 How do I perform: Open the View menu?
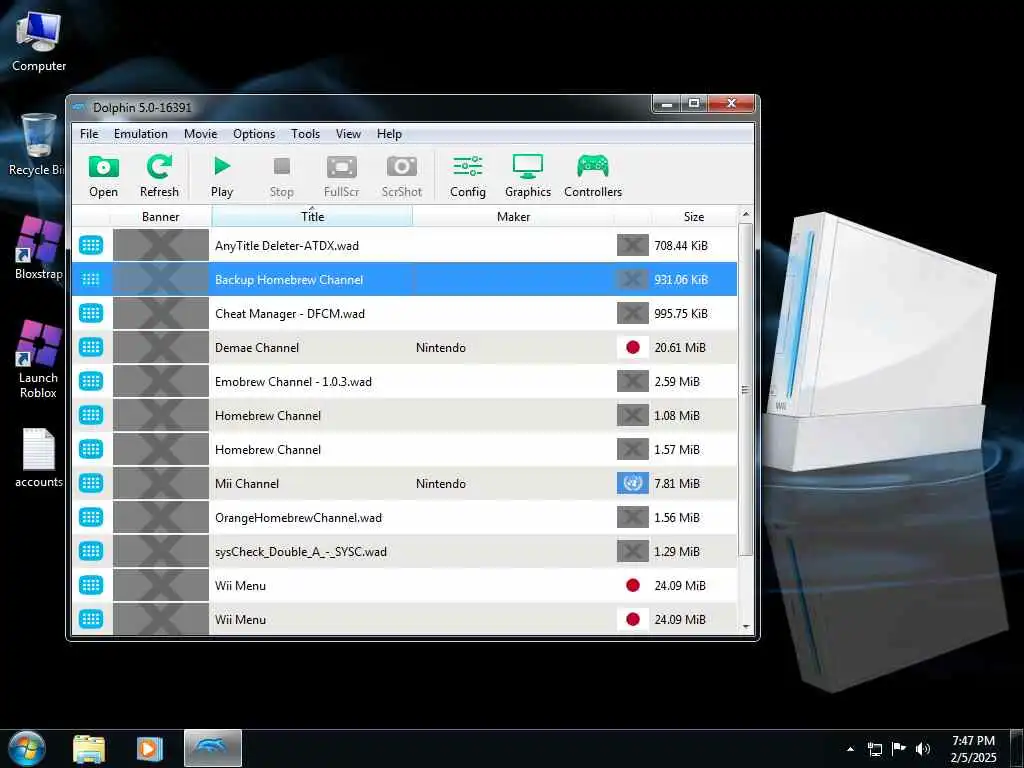348,134
